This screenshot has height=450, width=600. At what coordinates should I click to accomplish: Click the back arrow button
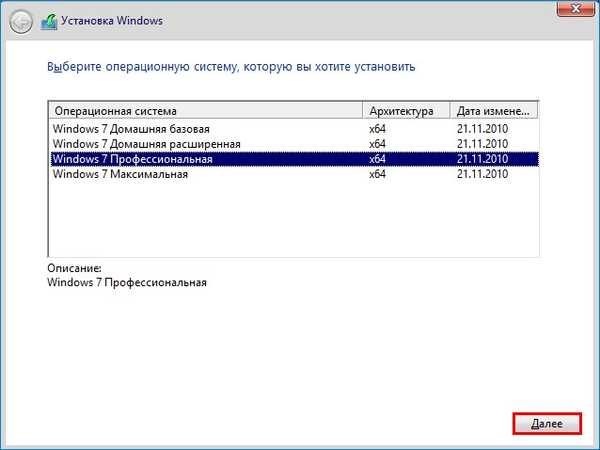pos(20,20)
